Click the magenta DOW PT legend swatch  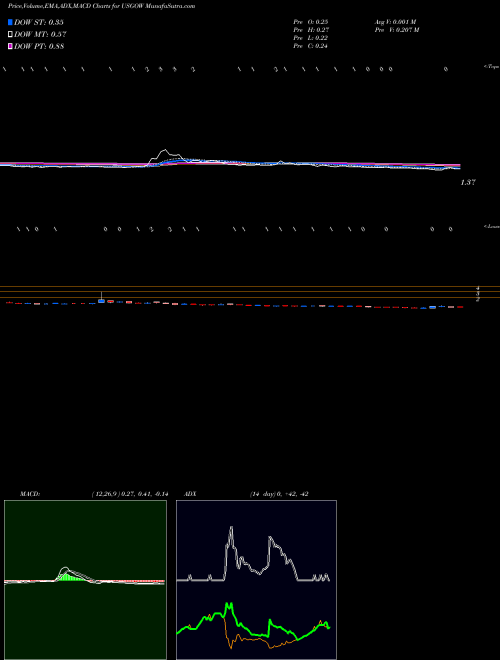pyautogui.click(x=10, y=46)
